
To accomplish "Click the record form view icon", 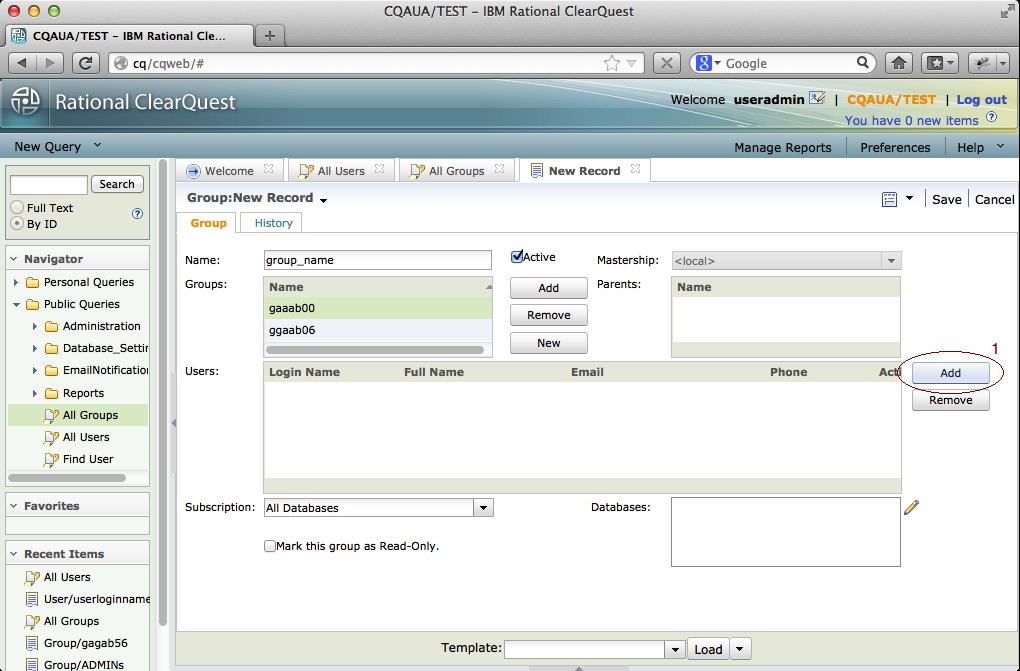I will point(889,199).
